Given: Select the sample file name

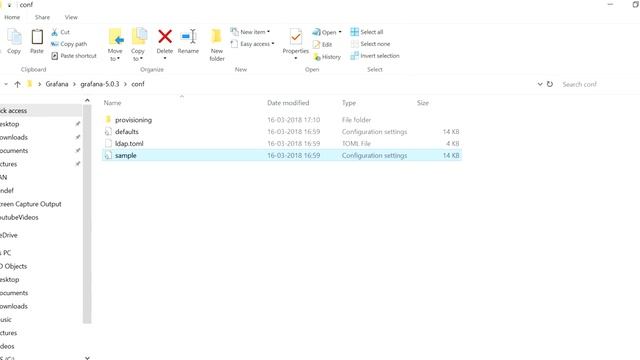Looking at the screenshot, I should pyautogui.click(x=126, y=155).
